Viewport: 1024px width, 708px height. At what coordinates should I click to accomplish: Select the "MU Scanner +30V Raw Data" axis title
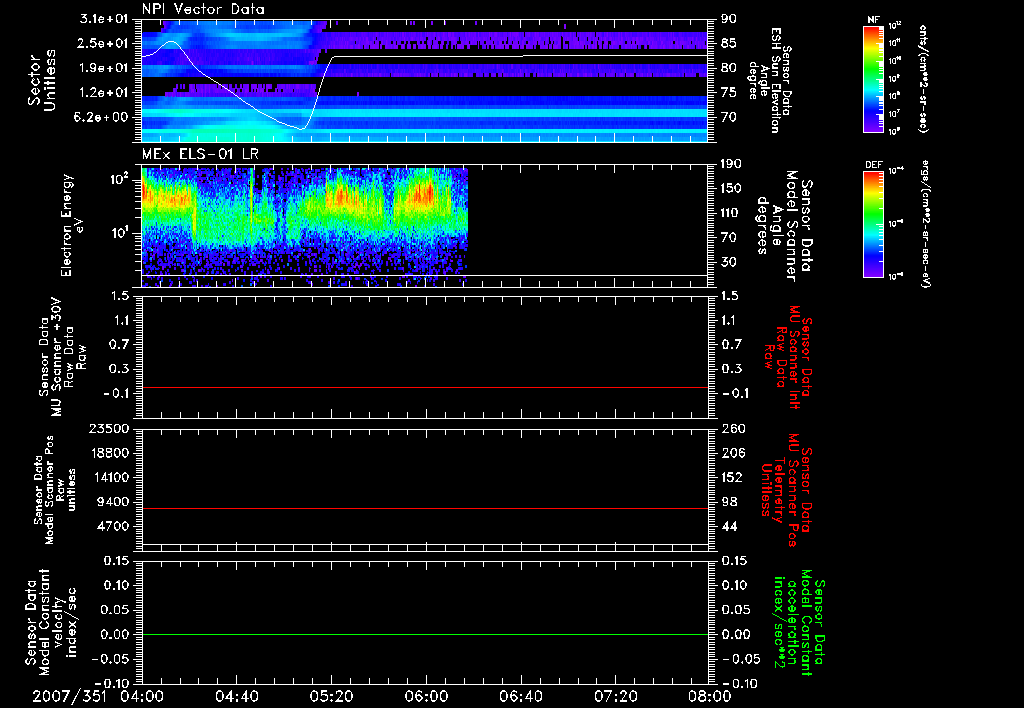pyautogui.click(x=63, y=357)
